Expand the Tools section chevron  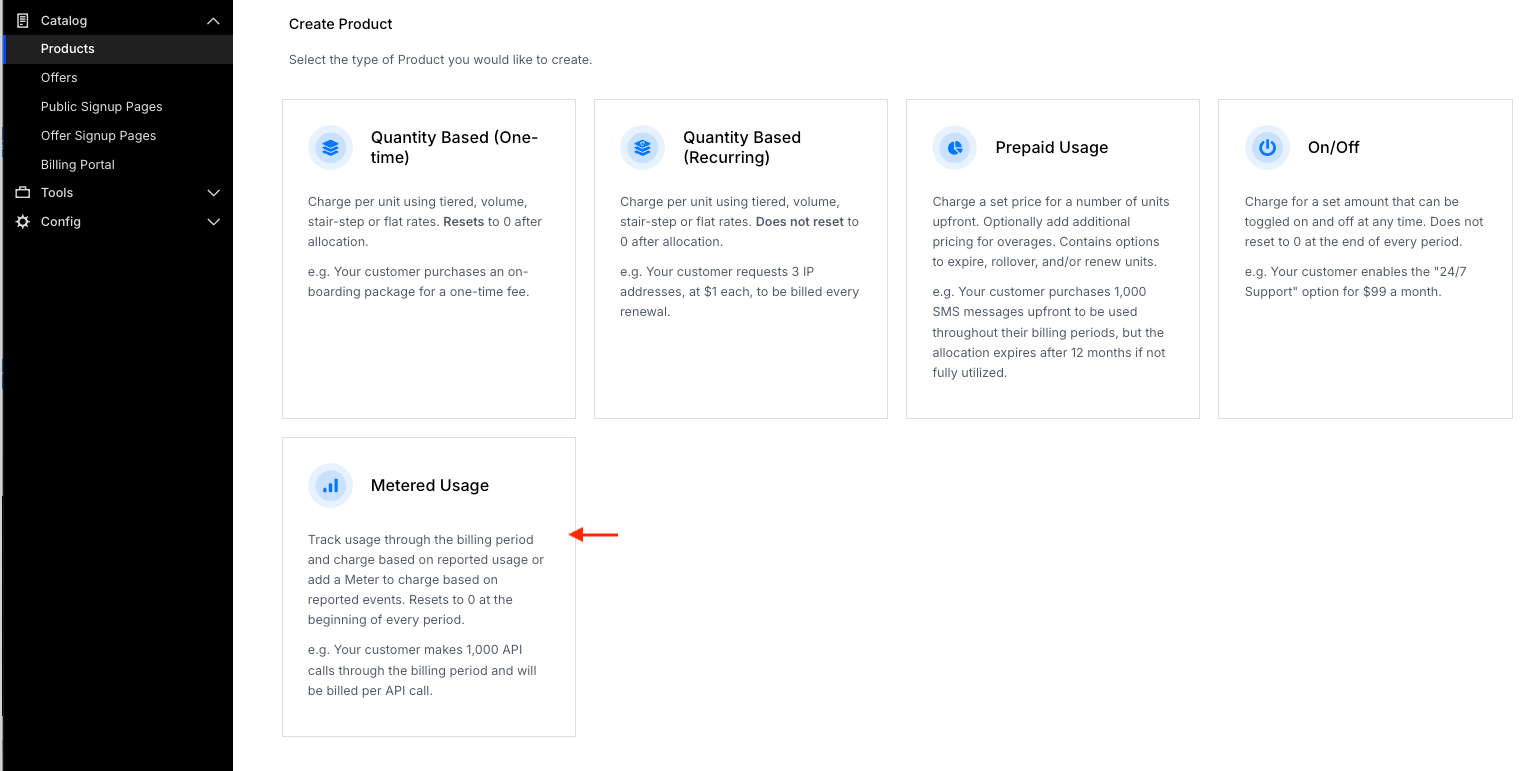click(213, 192)
